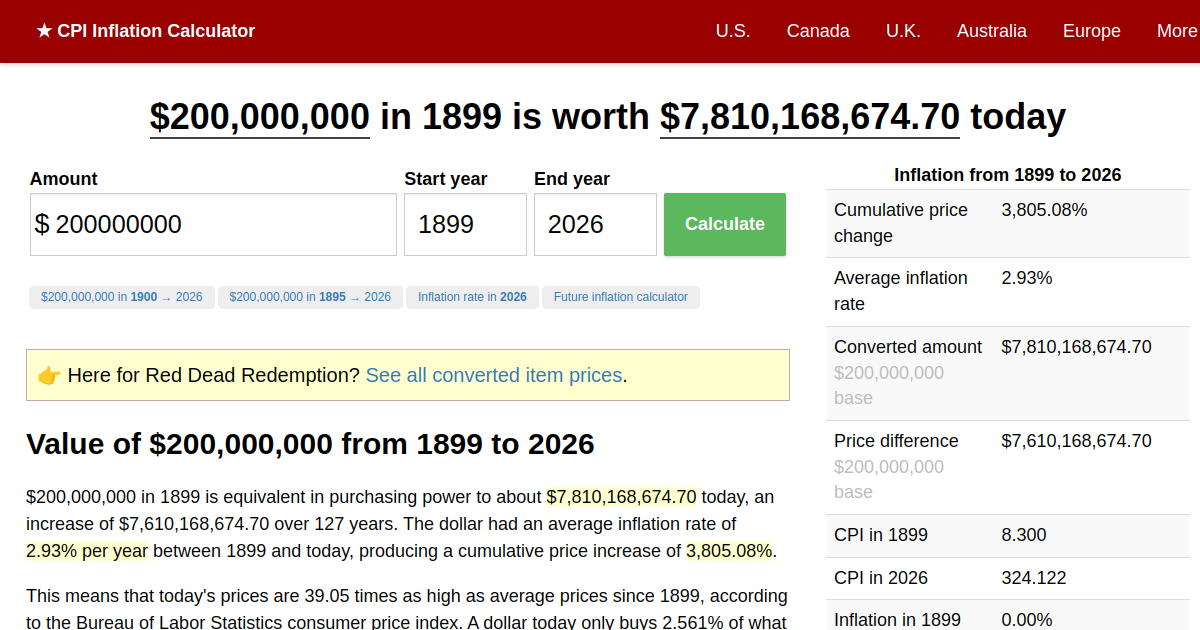Open the See all converted item prices link
The height and width of the screenshot is (630, 1200).
[493, 375]
